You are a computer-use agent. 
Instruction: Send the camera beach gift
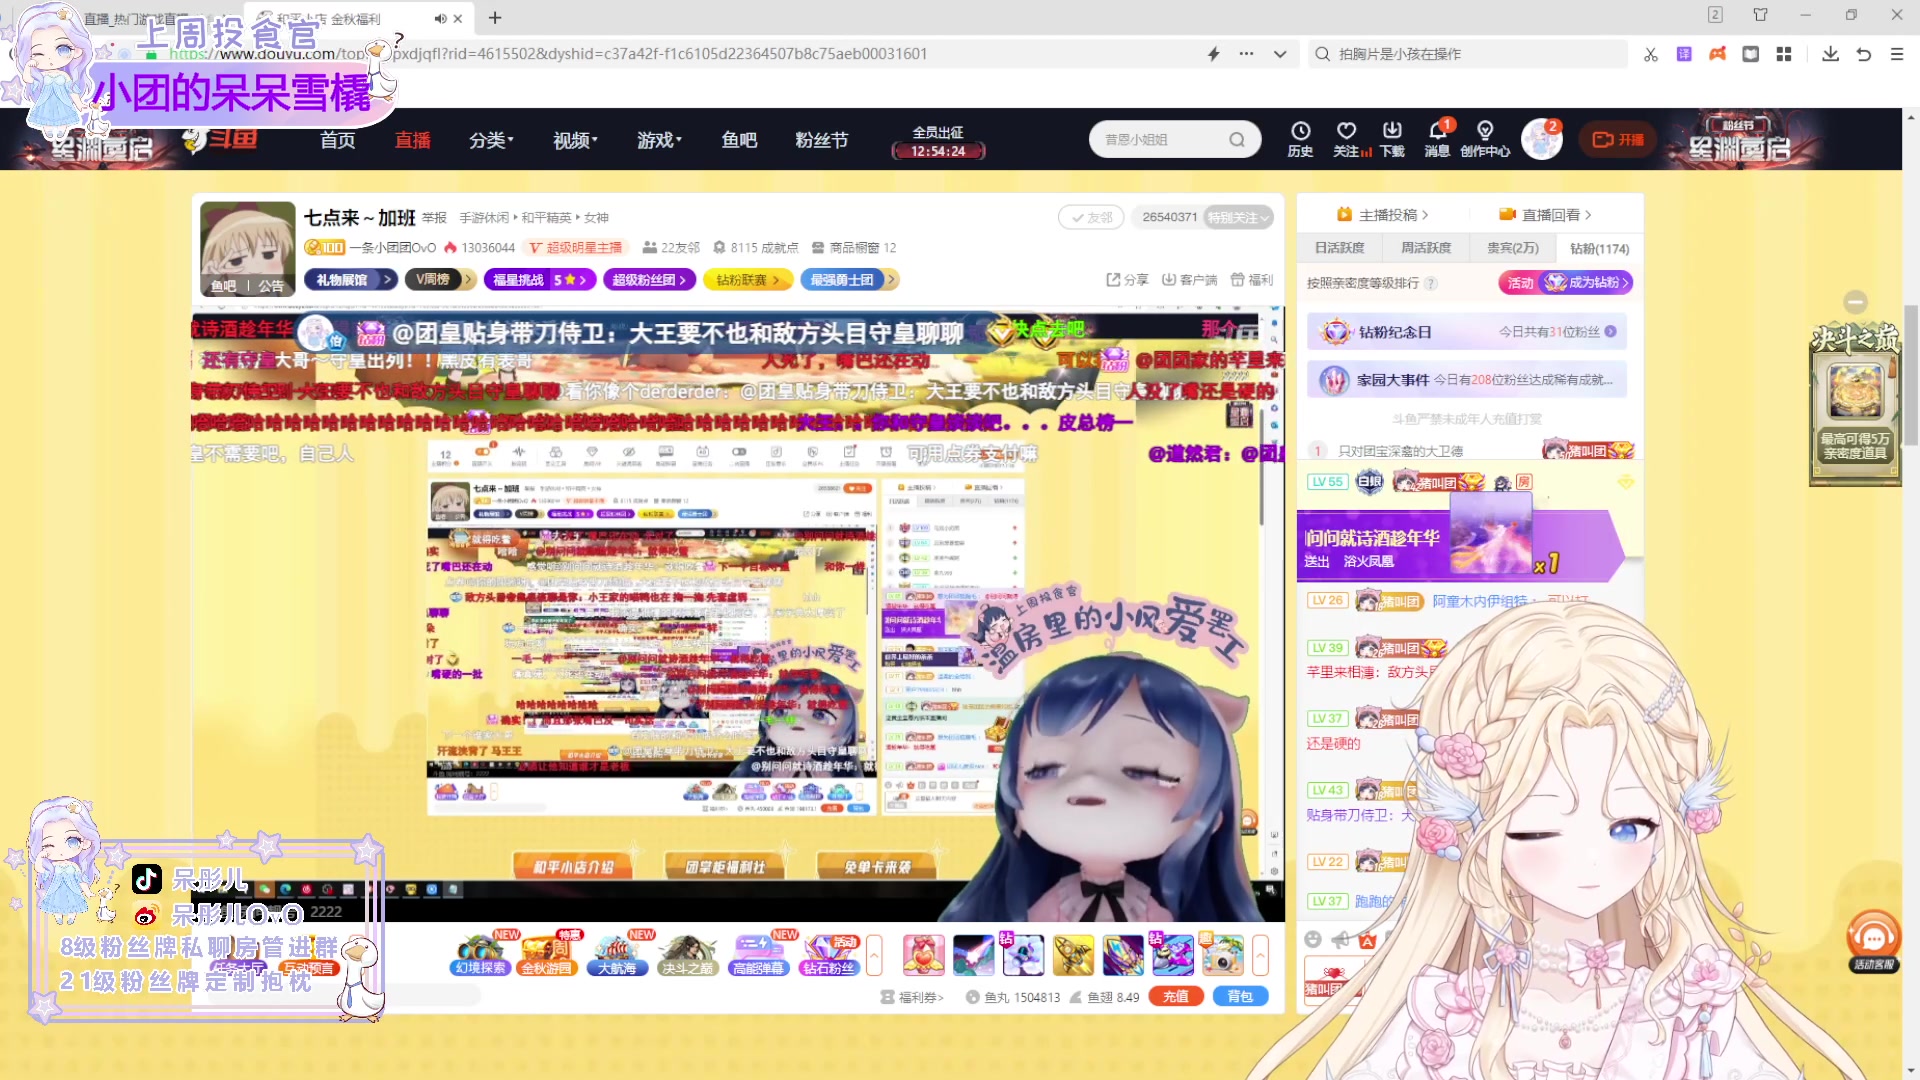coord(1222,955)
